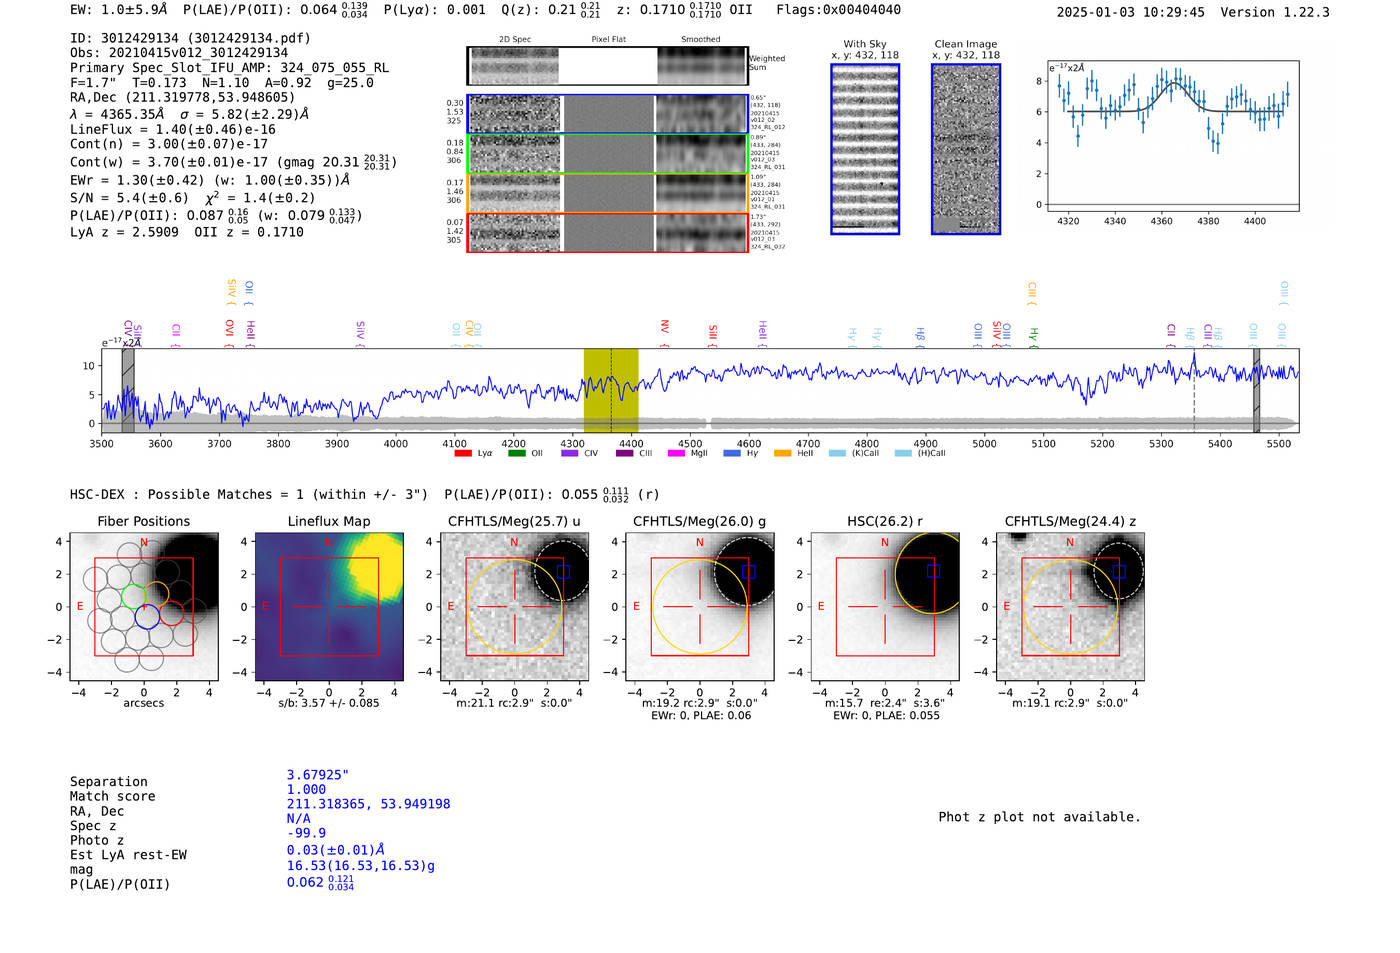Click the magenta MgII legend swatch
This screenshot has width=1400, height=953.
[x=677, y=453]
